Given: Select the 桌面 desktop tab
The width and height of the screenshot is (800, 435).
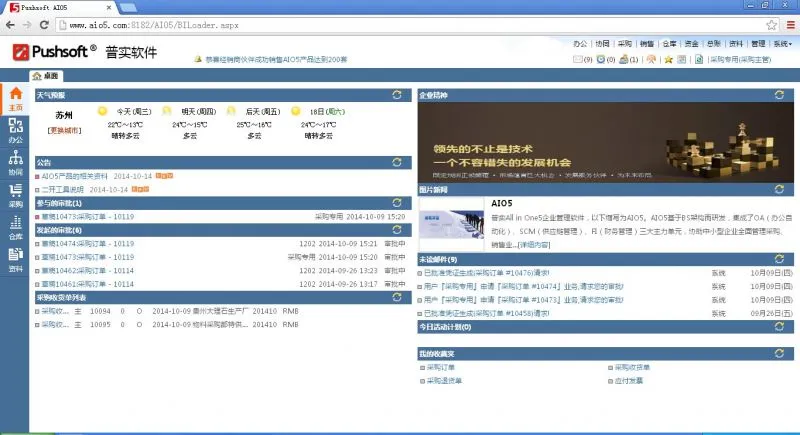Looking at the screenshot, I should (46, 76).
